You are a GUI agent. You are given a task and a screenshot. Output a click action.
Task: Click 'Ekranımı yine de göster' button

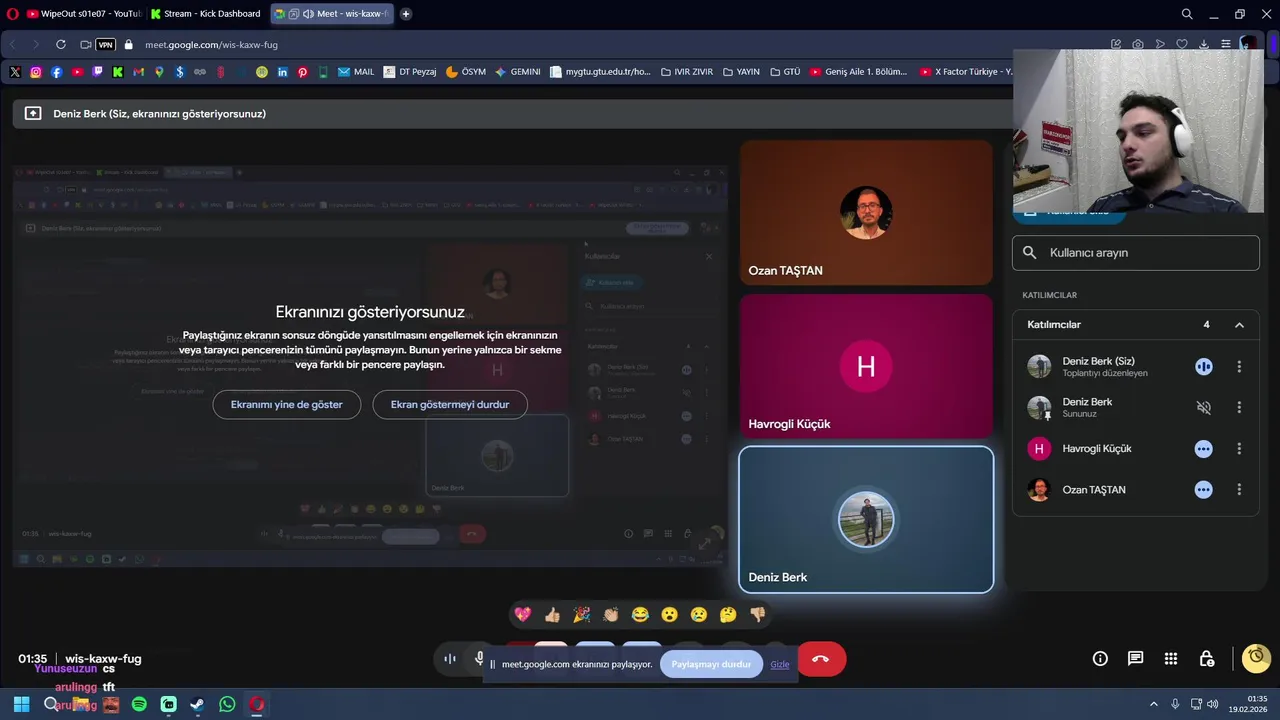coord(287,404)
